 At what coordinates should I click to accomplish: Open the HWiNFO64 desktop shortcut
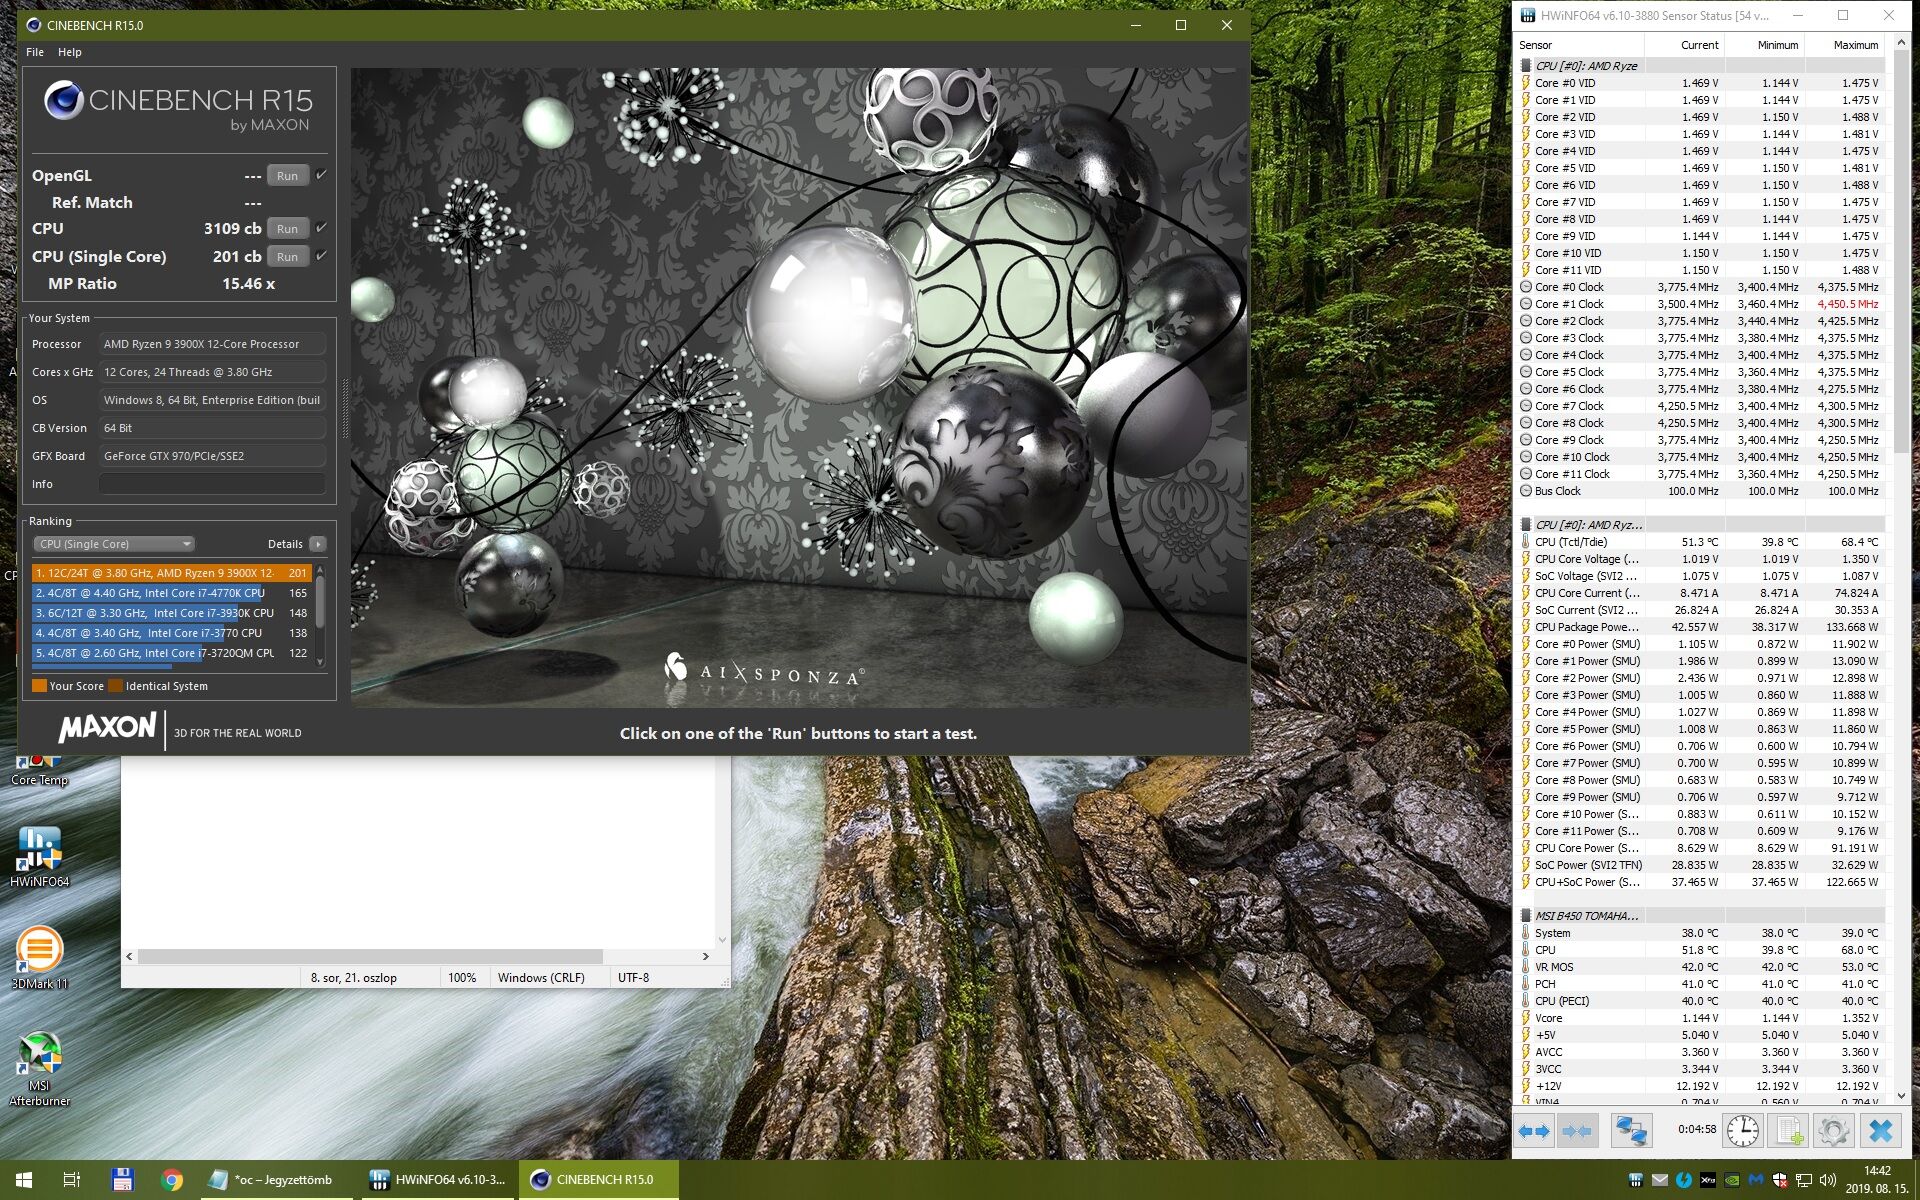coord(39,857)
